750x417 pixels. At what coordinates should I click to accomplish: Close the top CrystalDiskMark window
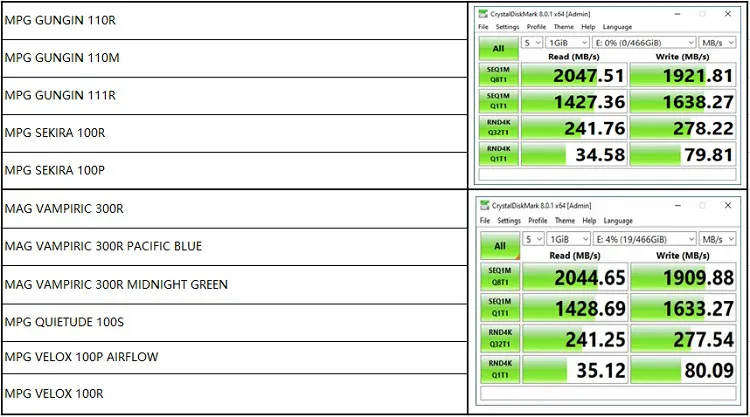tap(728, 14)
